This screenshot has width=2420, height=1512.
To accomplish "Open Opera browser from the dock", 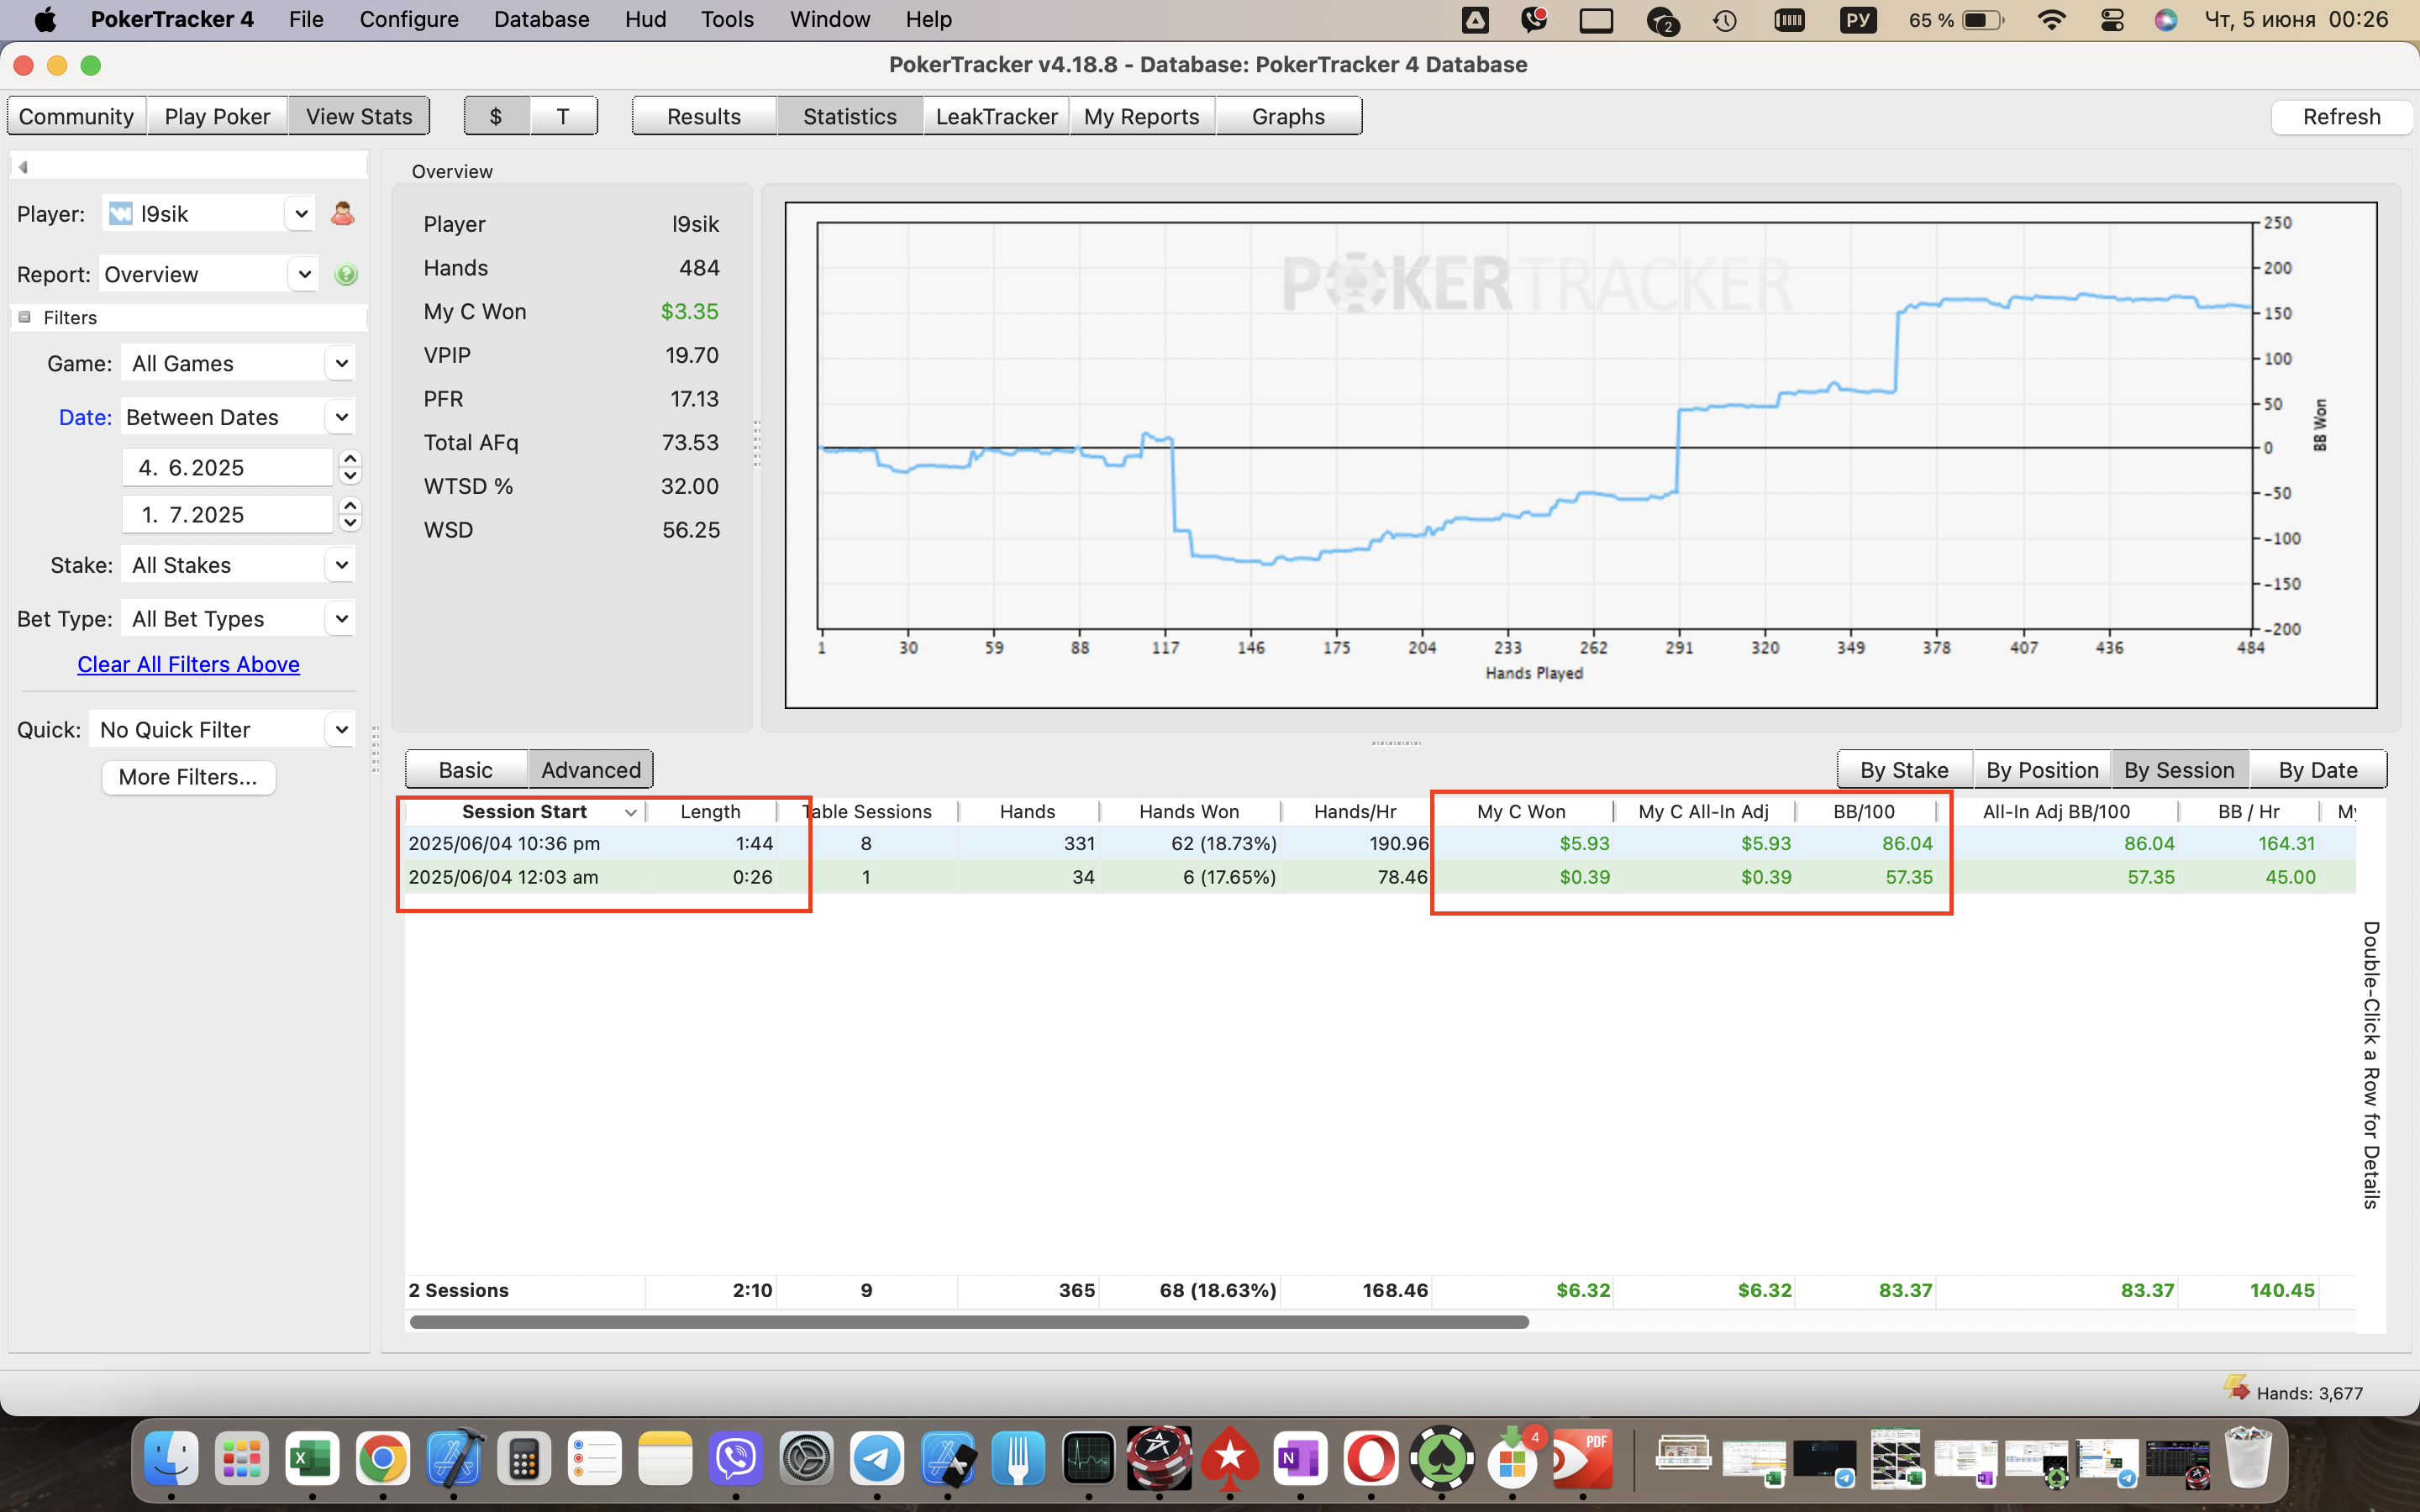I will 1371,1460.
